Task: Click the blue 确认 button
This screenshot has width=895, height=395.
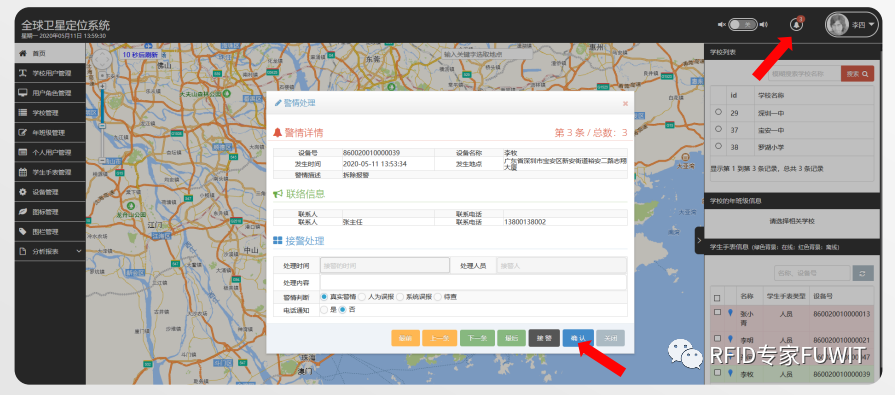Action: pyautogui.click(x=578, y=338)
